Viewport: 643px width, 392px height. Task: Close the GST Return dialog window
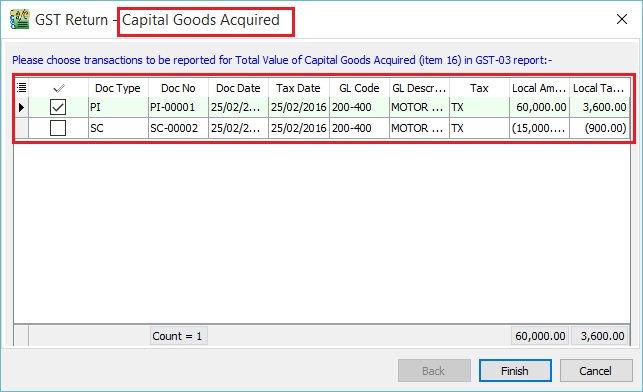(x=622, y=19)
